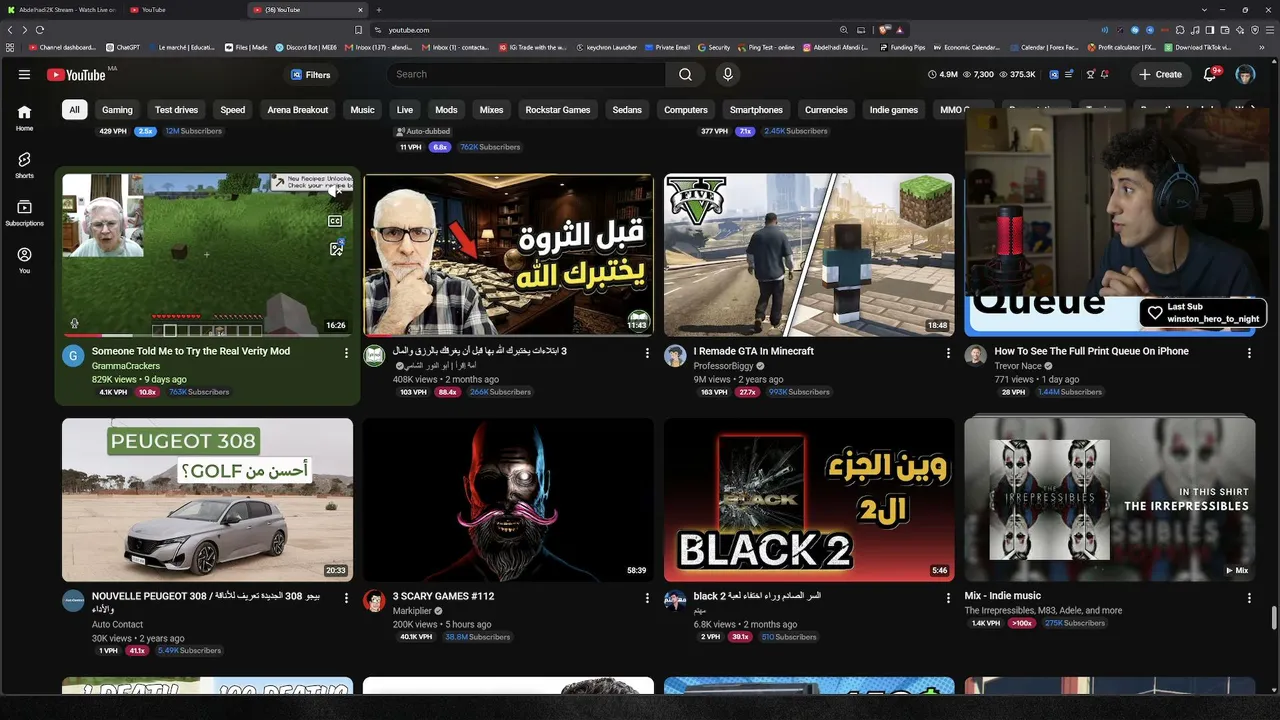The height and width of the screenshot is (720, 1280).
Task: Click the page vertical scrollbar
Action: coord(1274,617)
